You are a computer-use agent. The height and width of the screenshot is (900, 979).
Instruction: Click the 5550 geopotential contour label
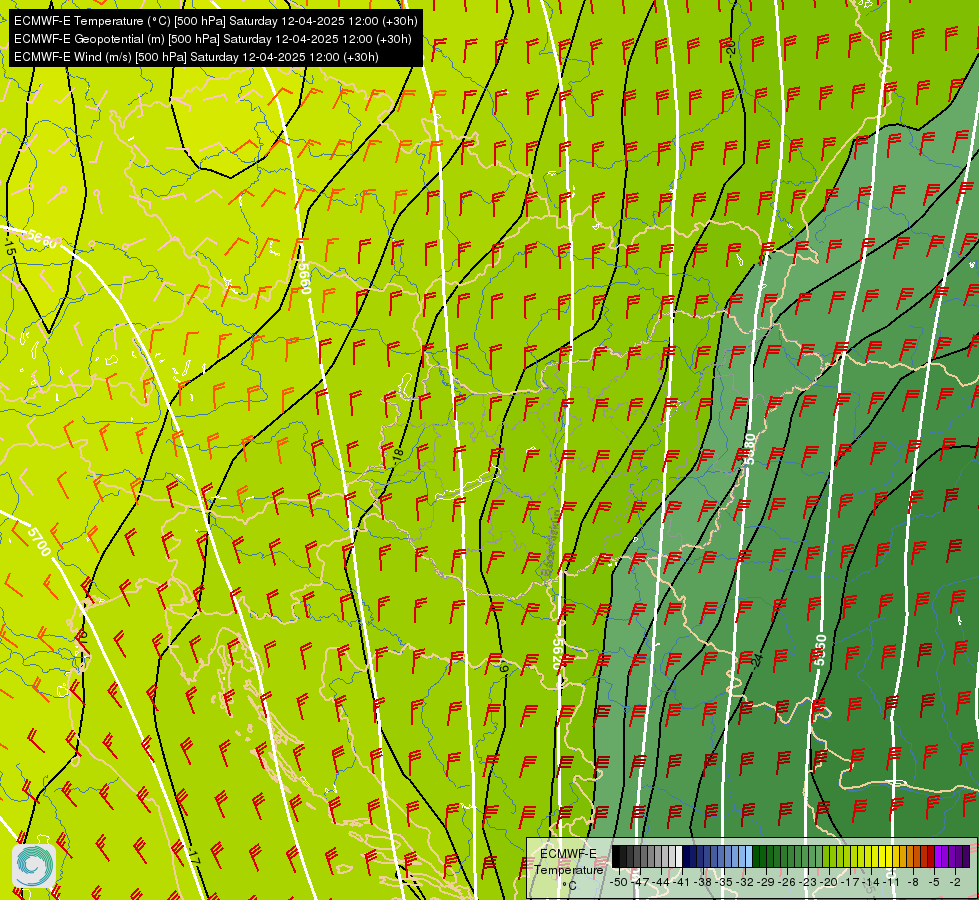[820, 650]
